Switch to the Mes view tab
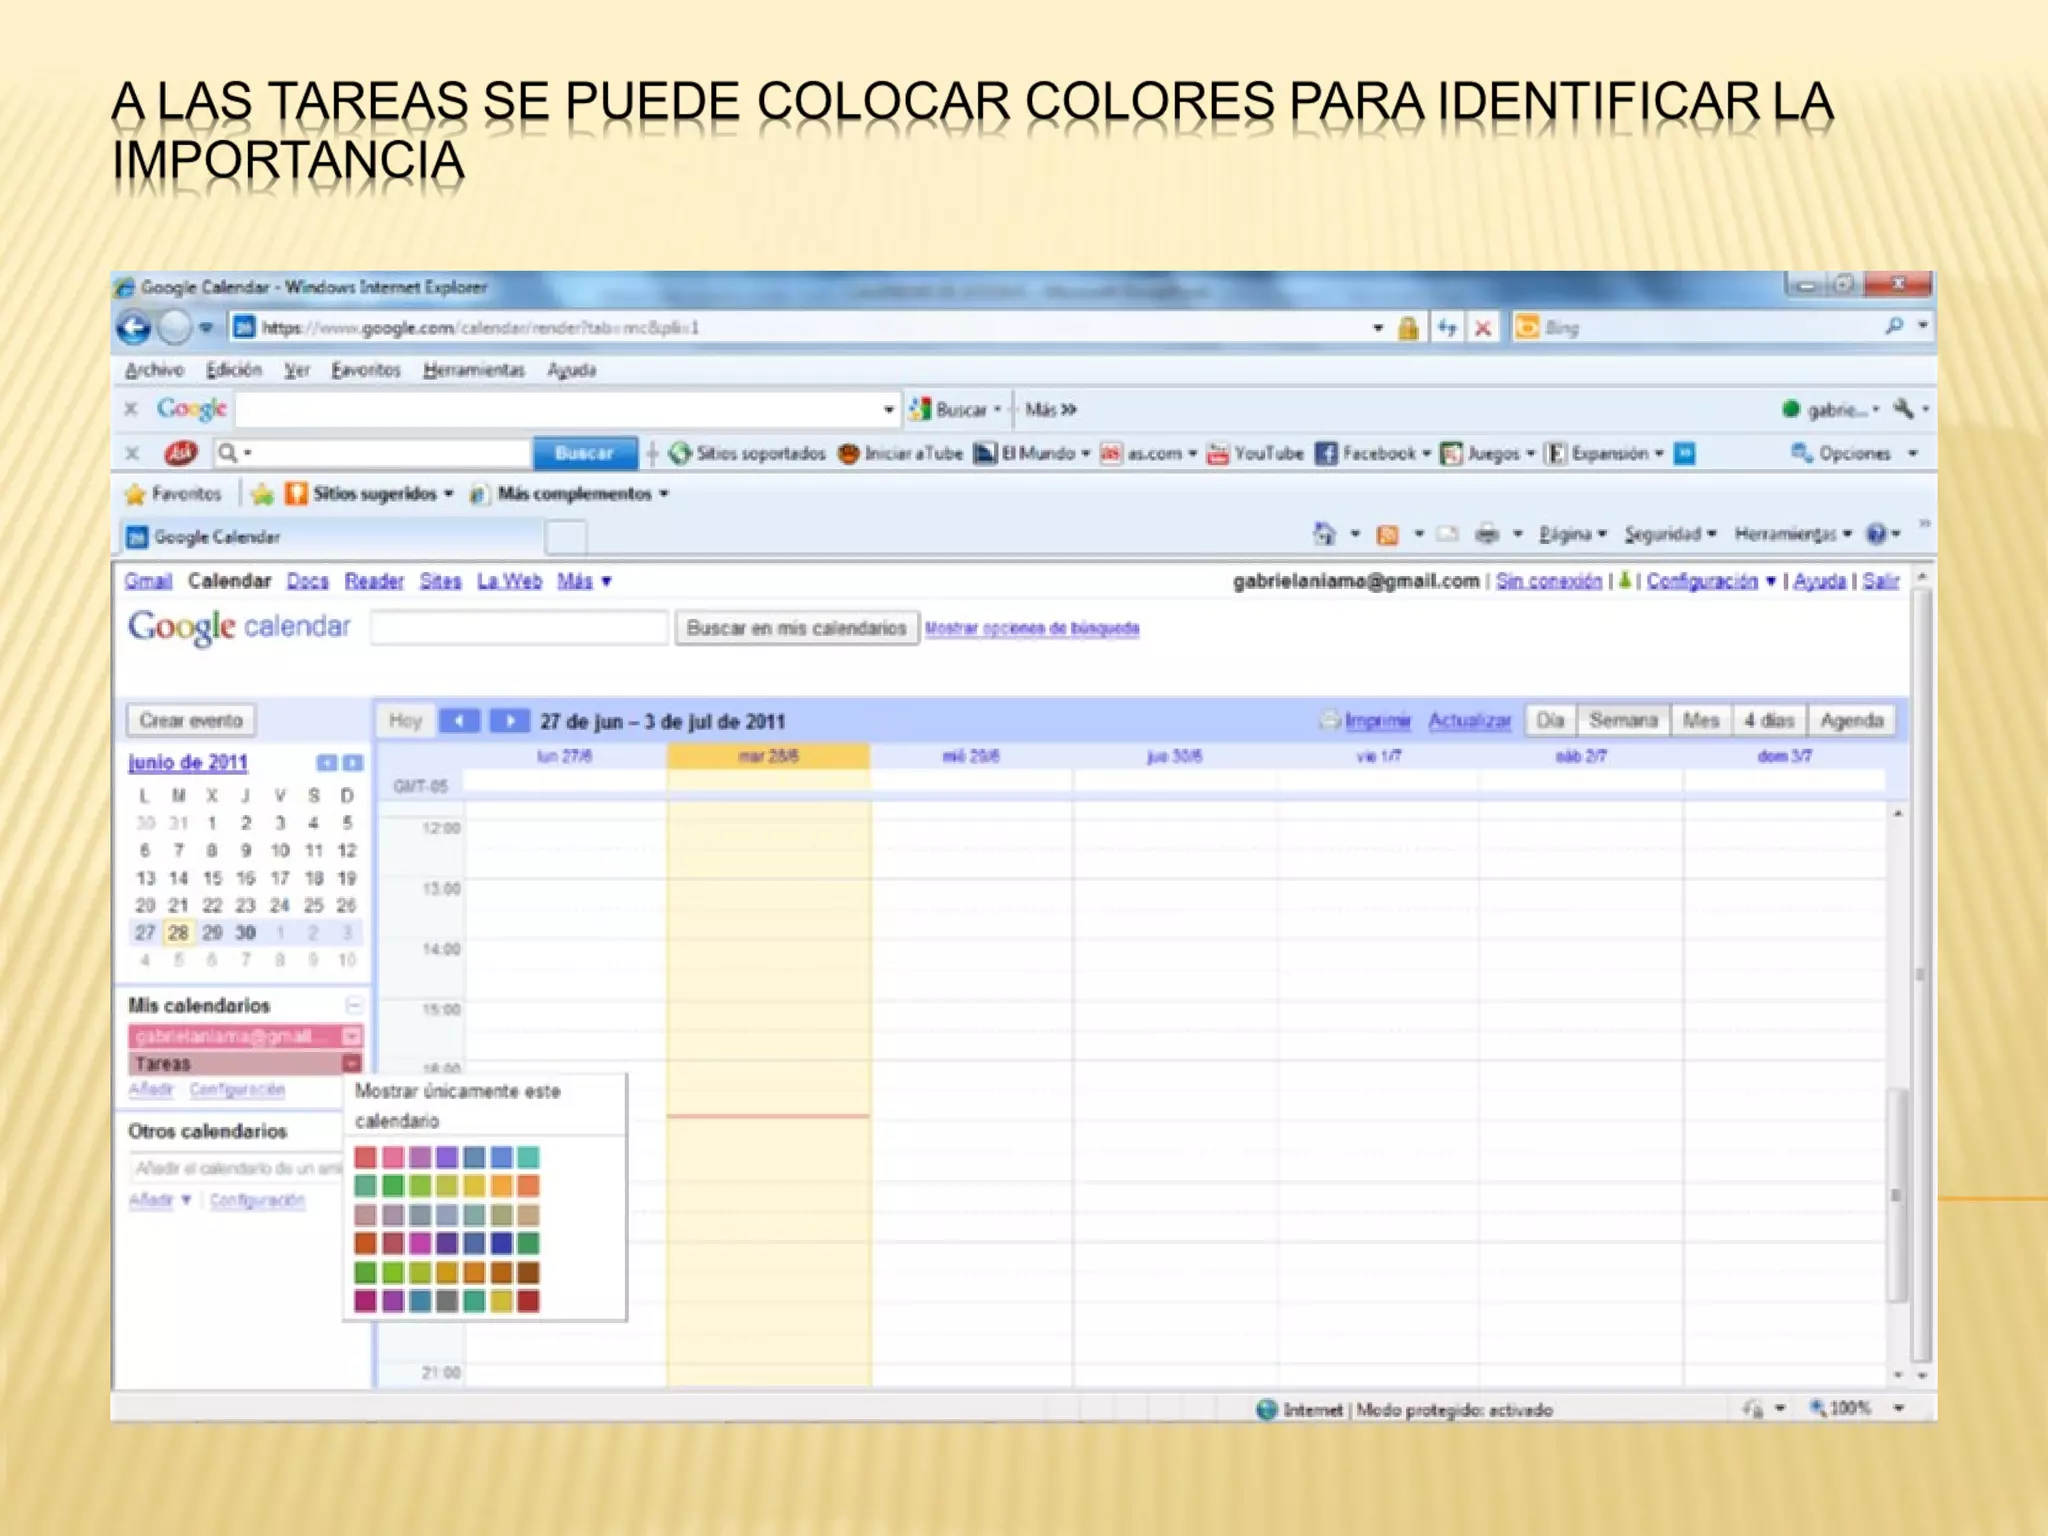The image size is (2048, 1536). click(1700, 720)
